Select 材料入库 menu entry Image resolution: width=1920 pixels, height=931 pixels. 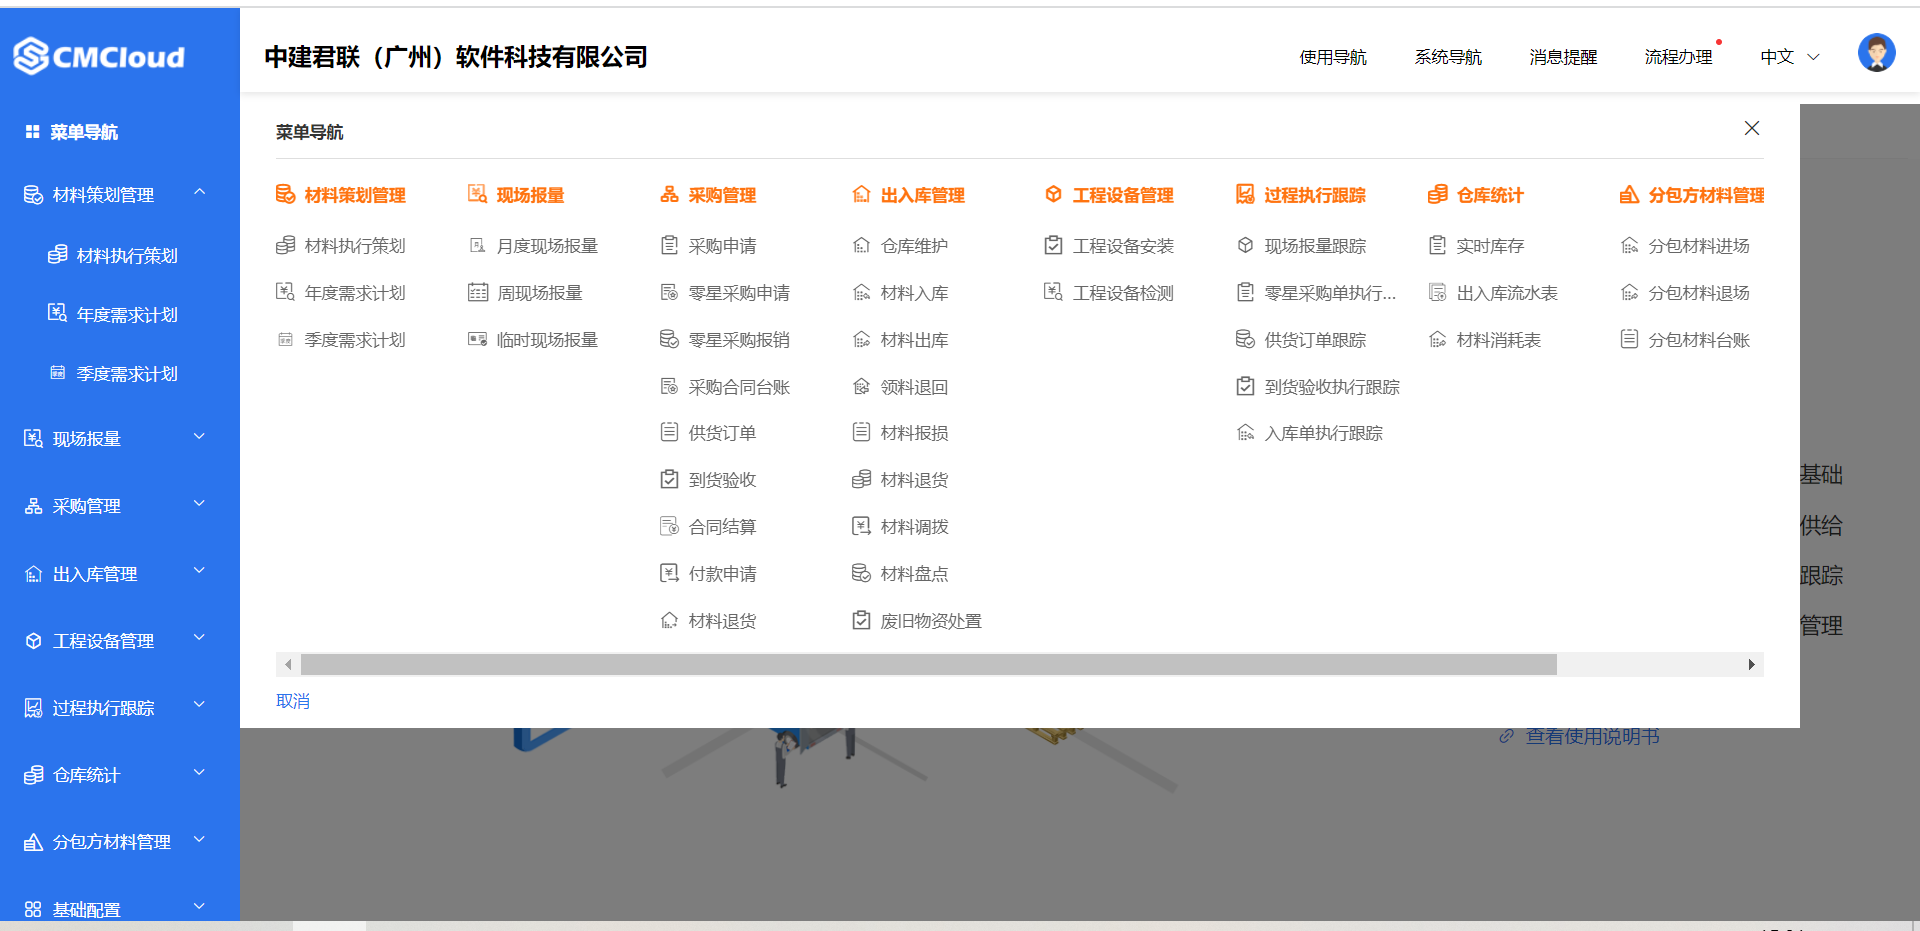pos(914,293)
